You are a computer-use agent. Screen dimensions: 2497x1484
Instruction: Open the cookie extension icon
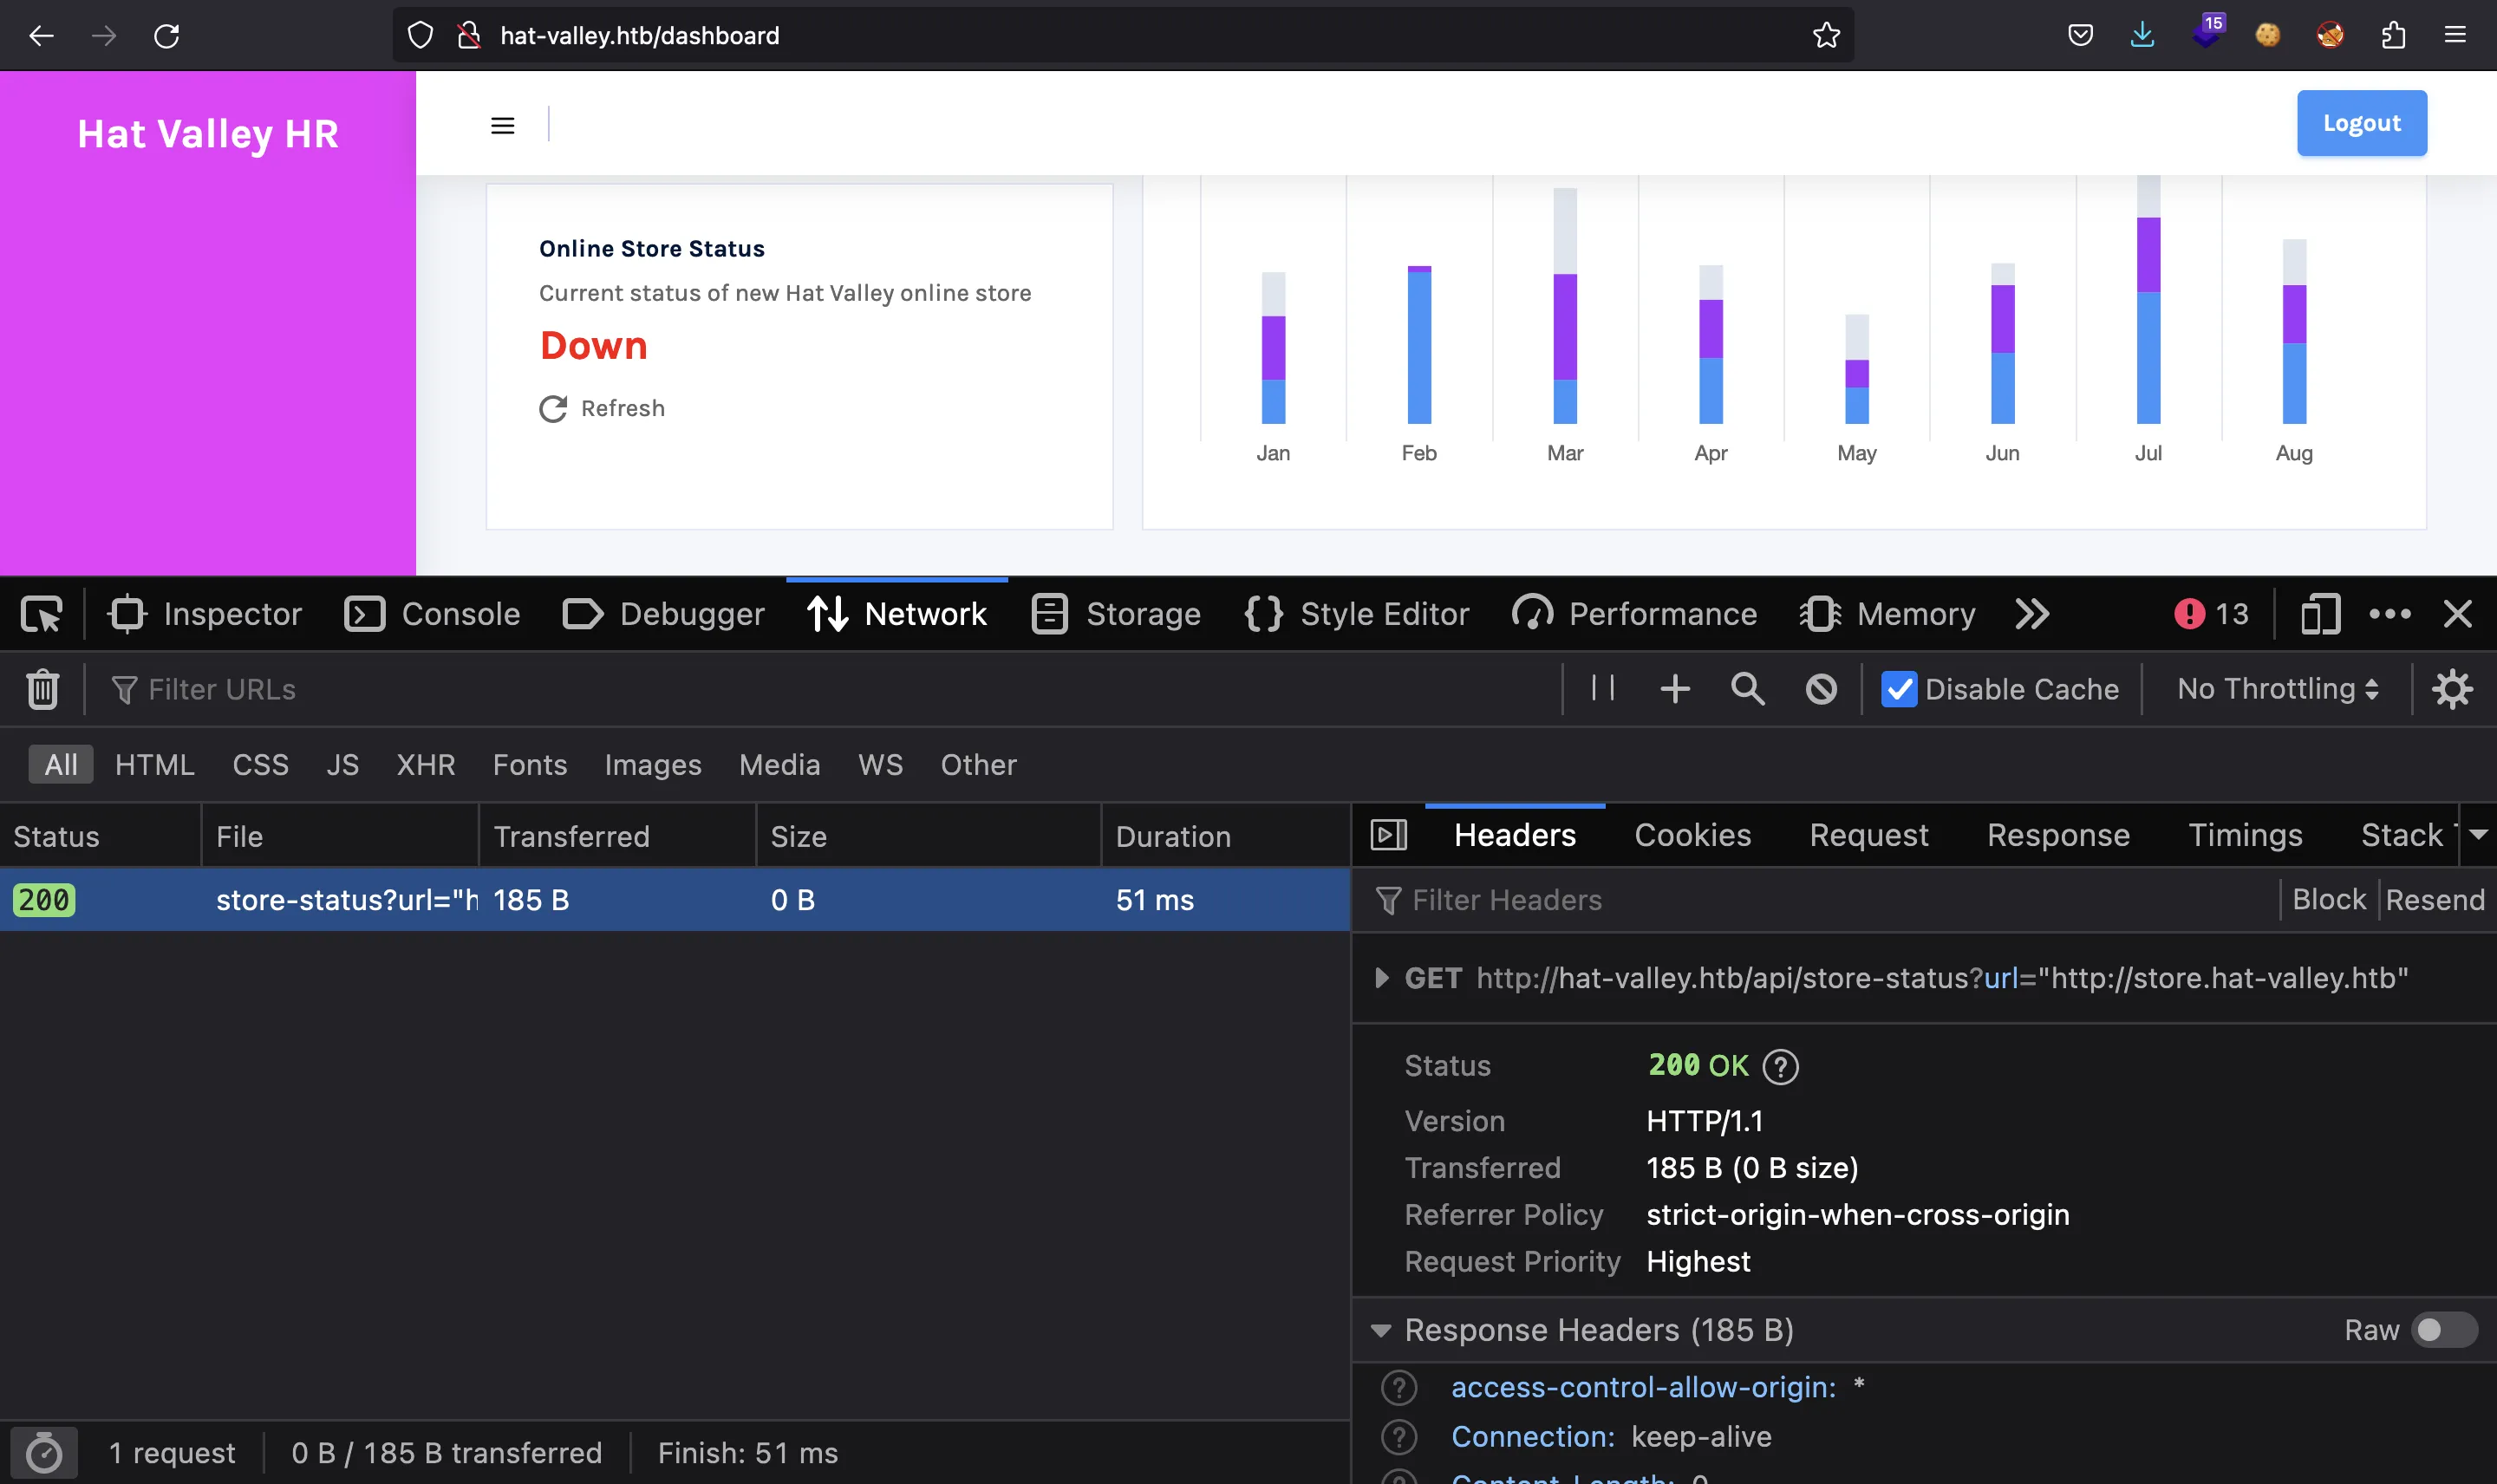coord(2268,36)
